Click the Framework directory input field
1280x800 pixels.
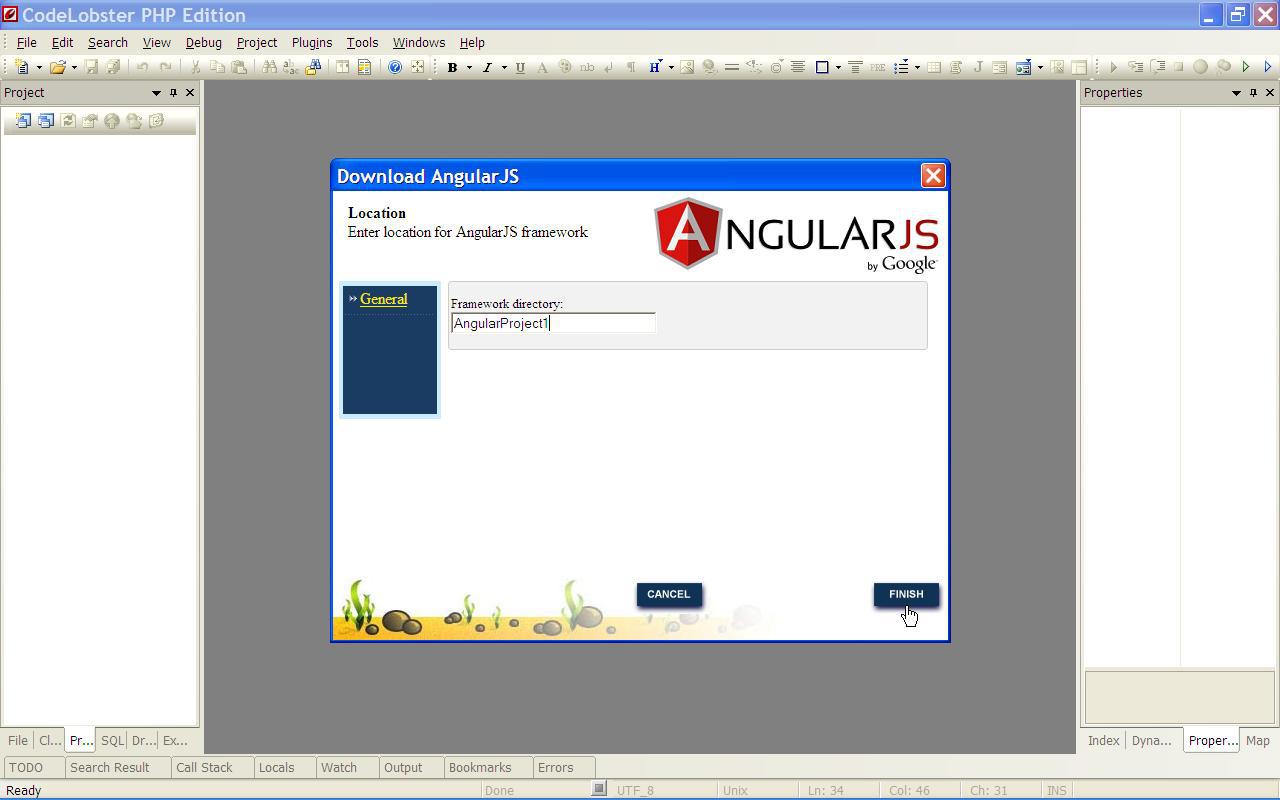point(553,323)
